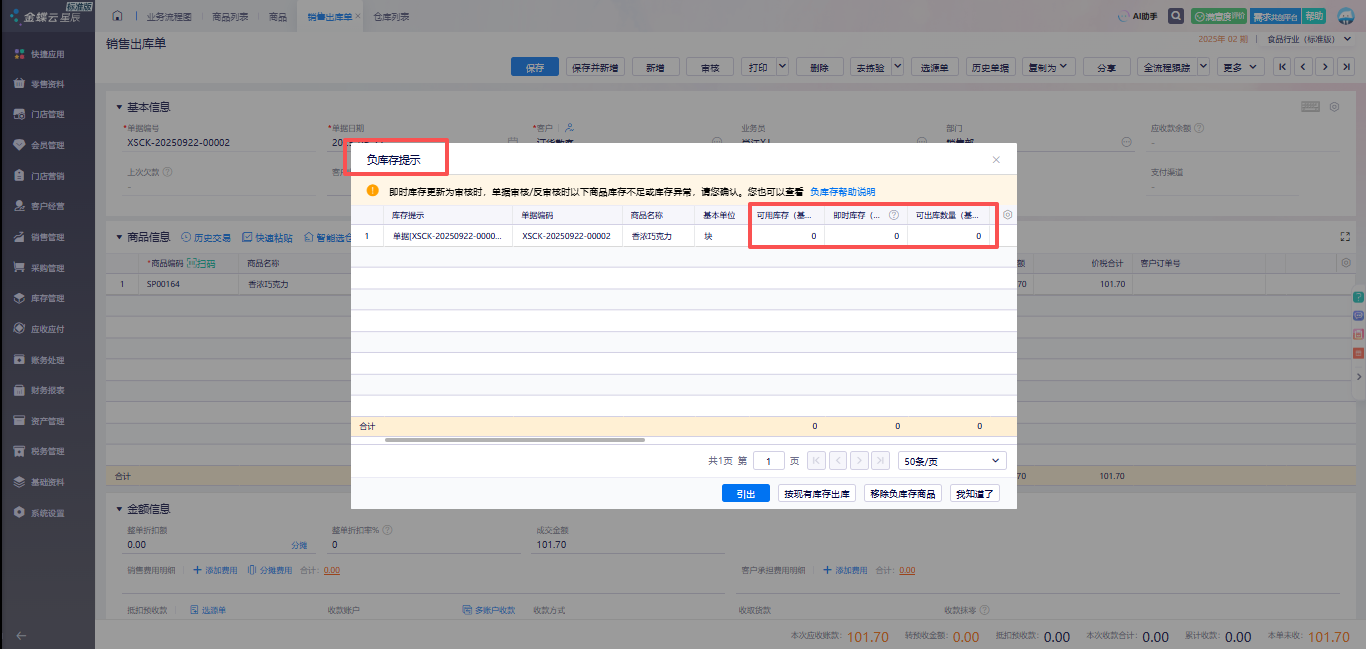Go to previous page in dialog pager
This screenshot has height=649, width=1366.
point(838,461)
